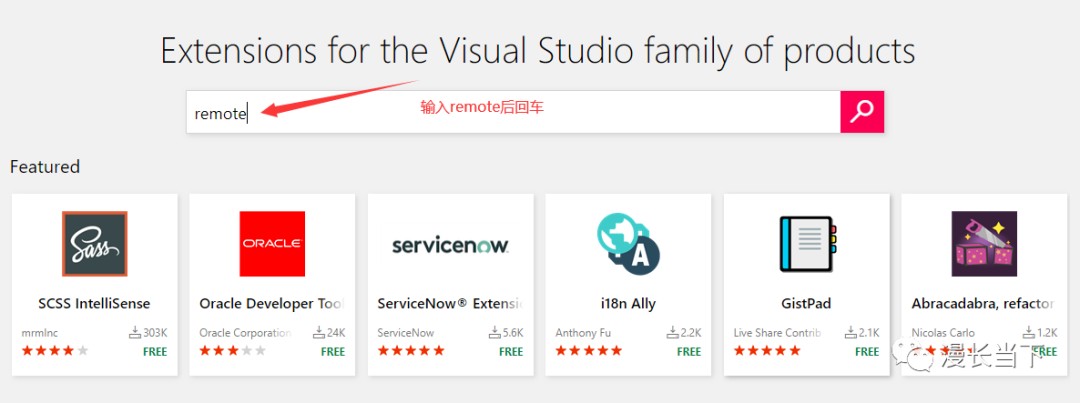Click the Featured section heading
Image resolution: width=1080 pixels, height=403 pixels.
(x=45, y=167)
